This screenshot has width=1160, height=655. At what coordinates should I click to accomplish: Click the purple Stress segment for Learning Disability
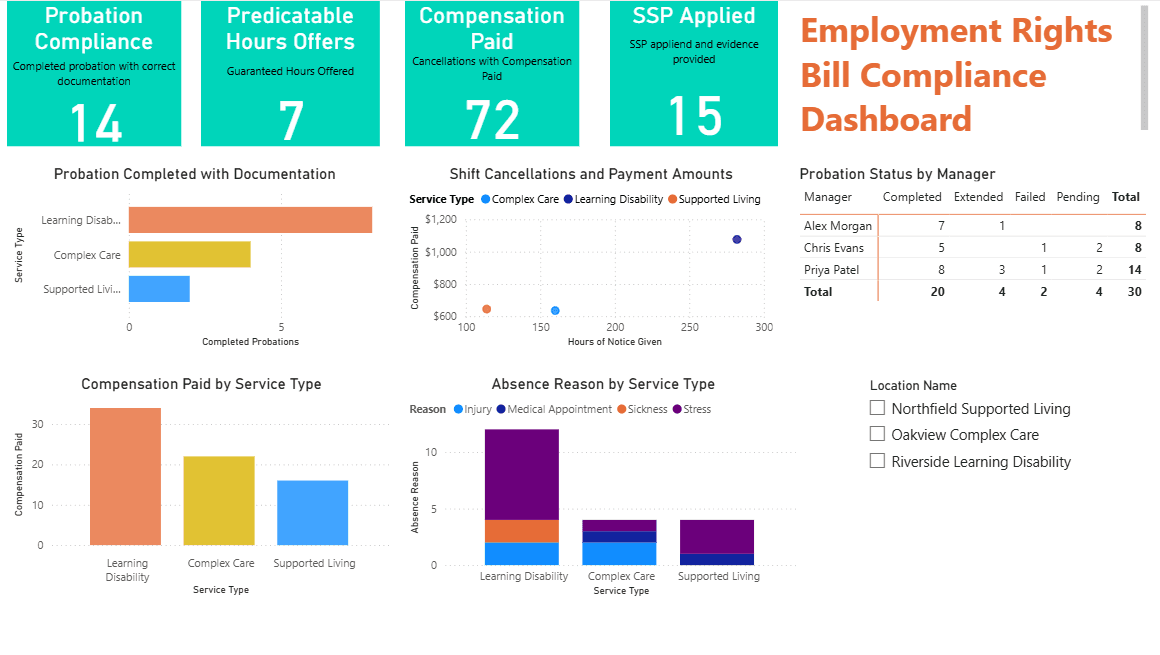click(x=524, y=470)
